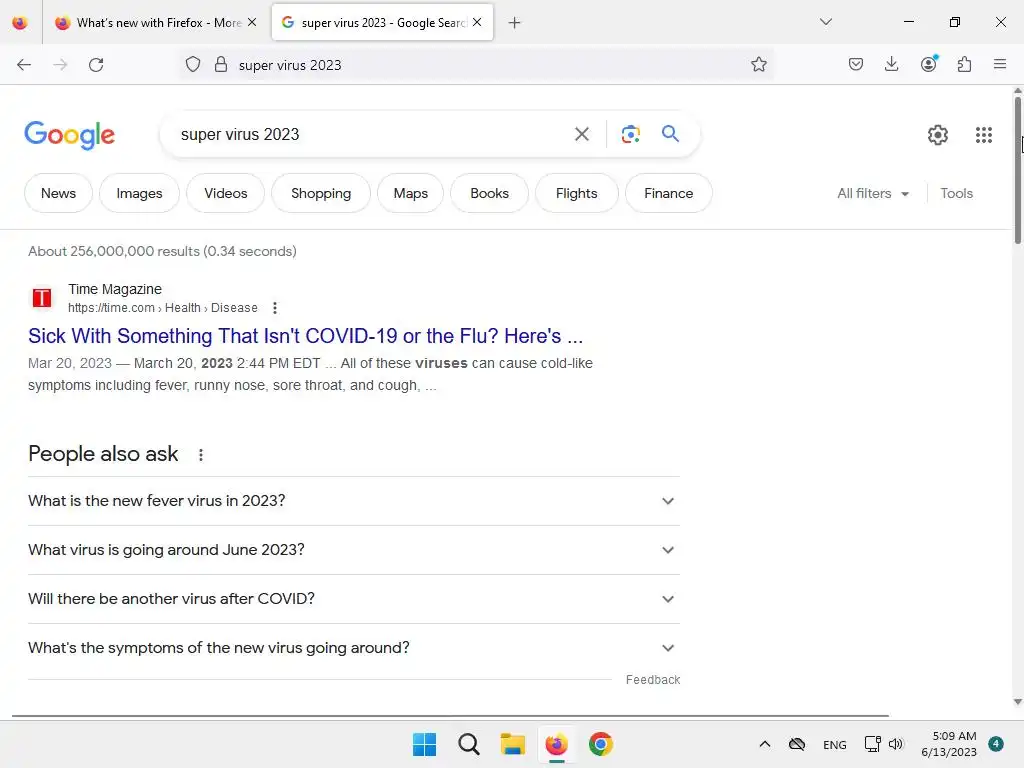Click into the Google search input
The width and height of the screenshot is (1024, 768).
pos(369,135)
